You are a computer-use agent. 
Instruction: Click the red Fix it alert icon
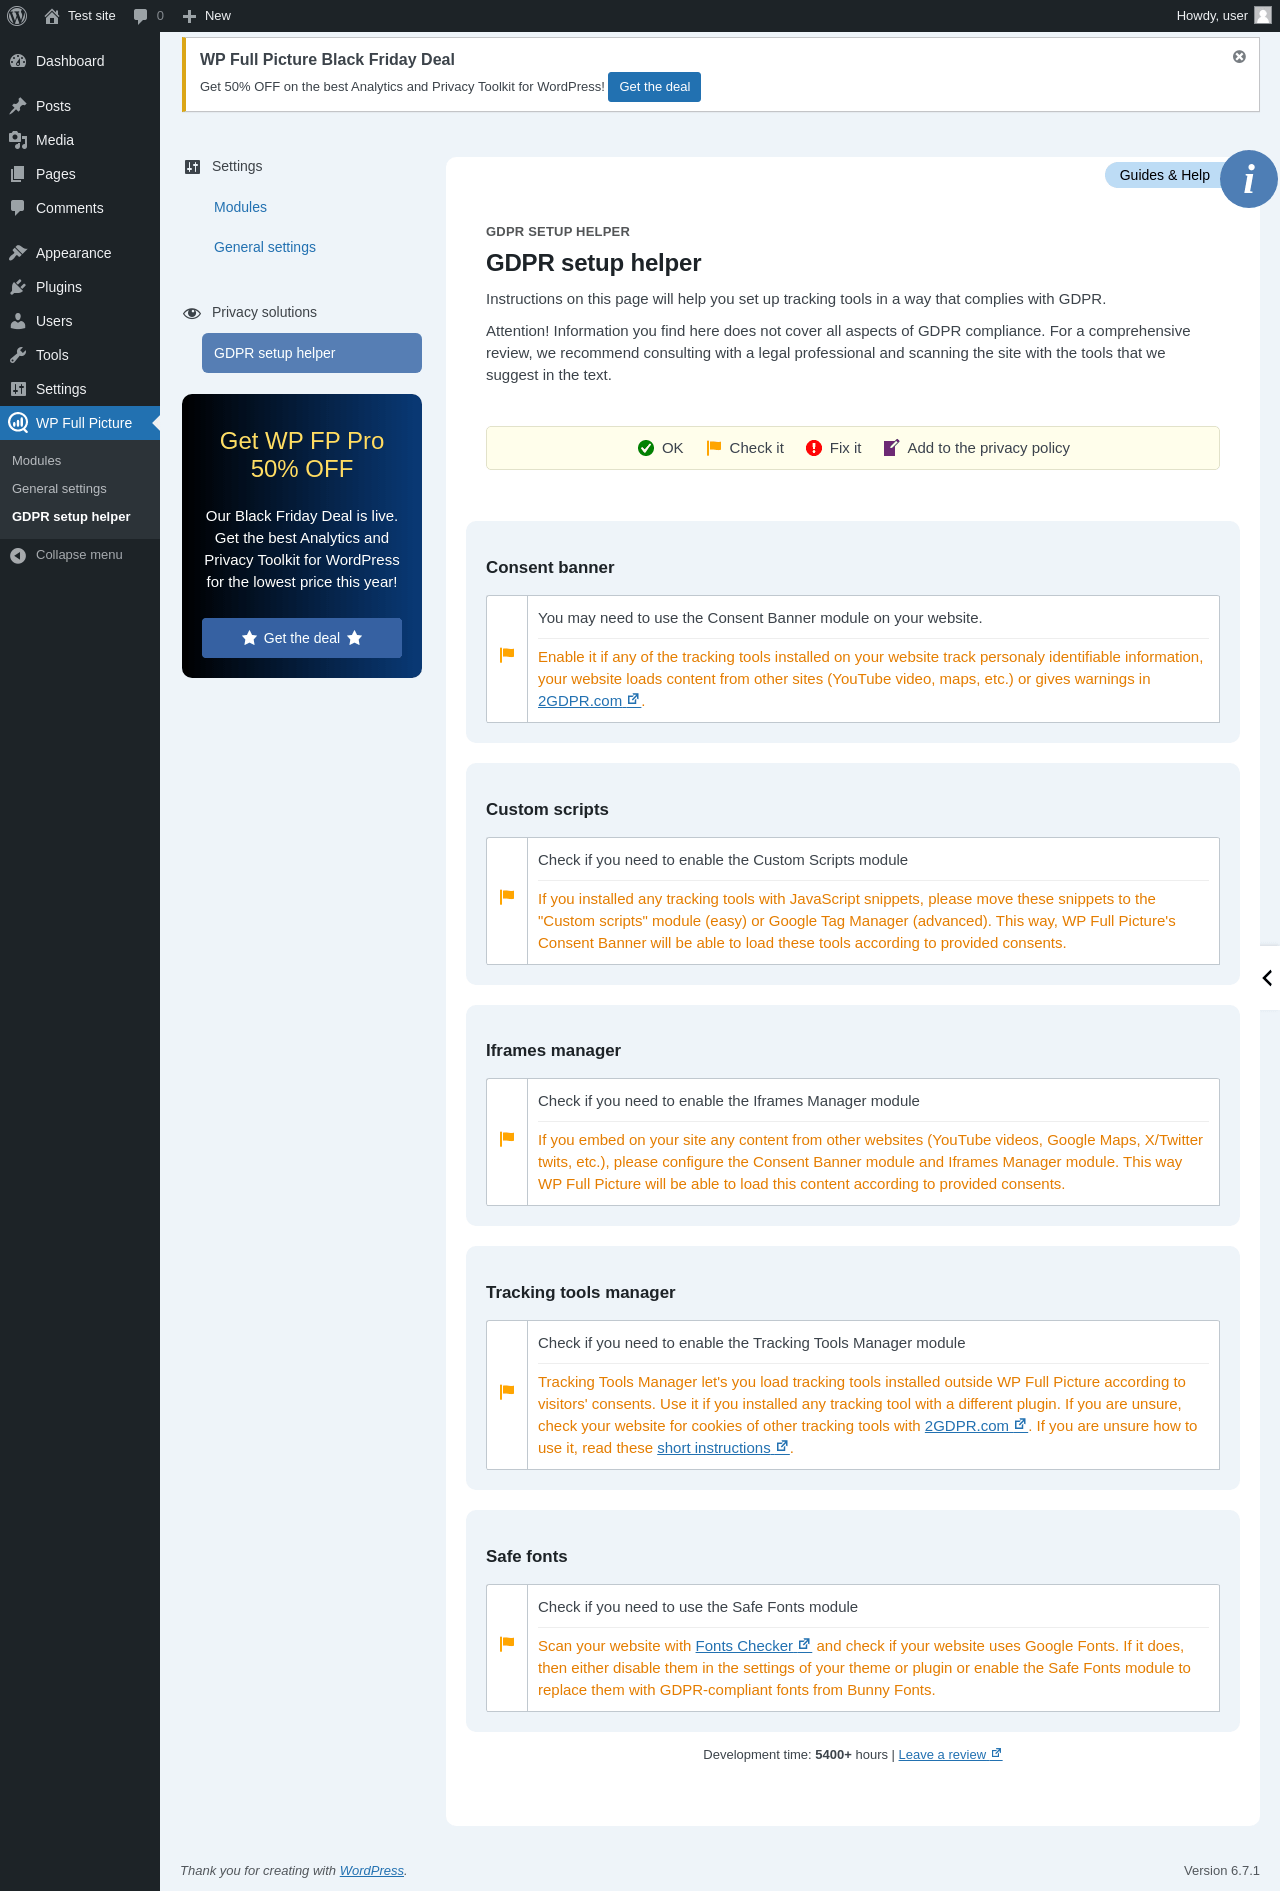(814, 448)
